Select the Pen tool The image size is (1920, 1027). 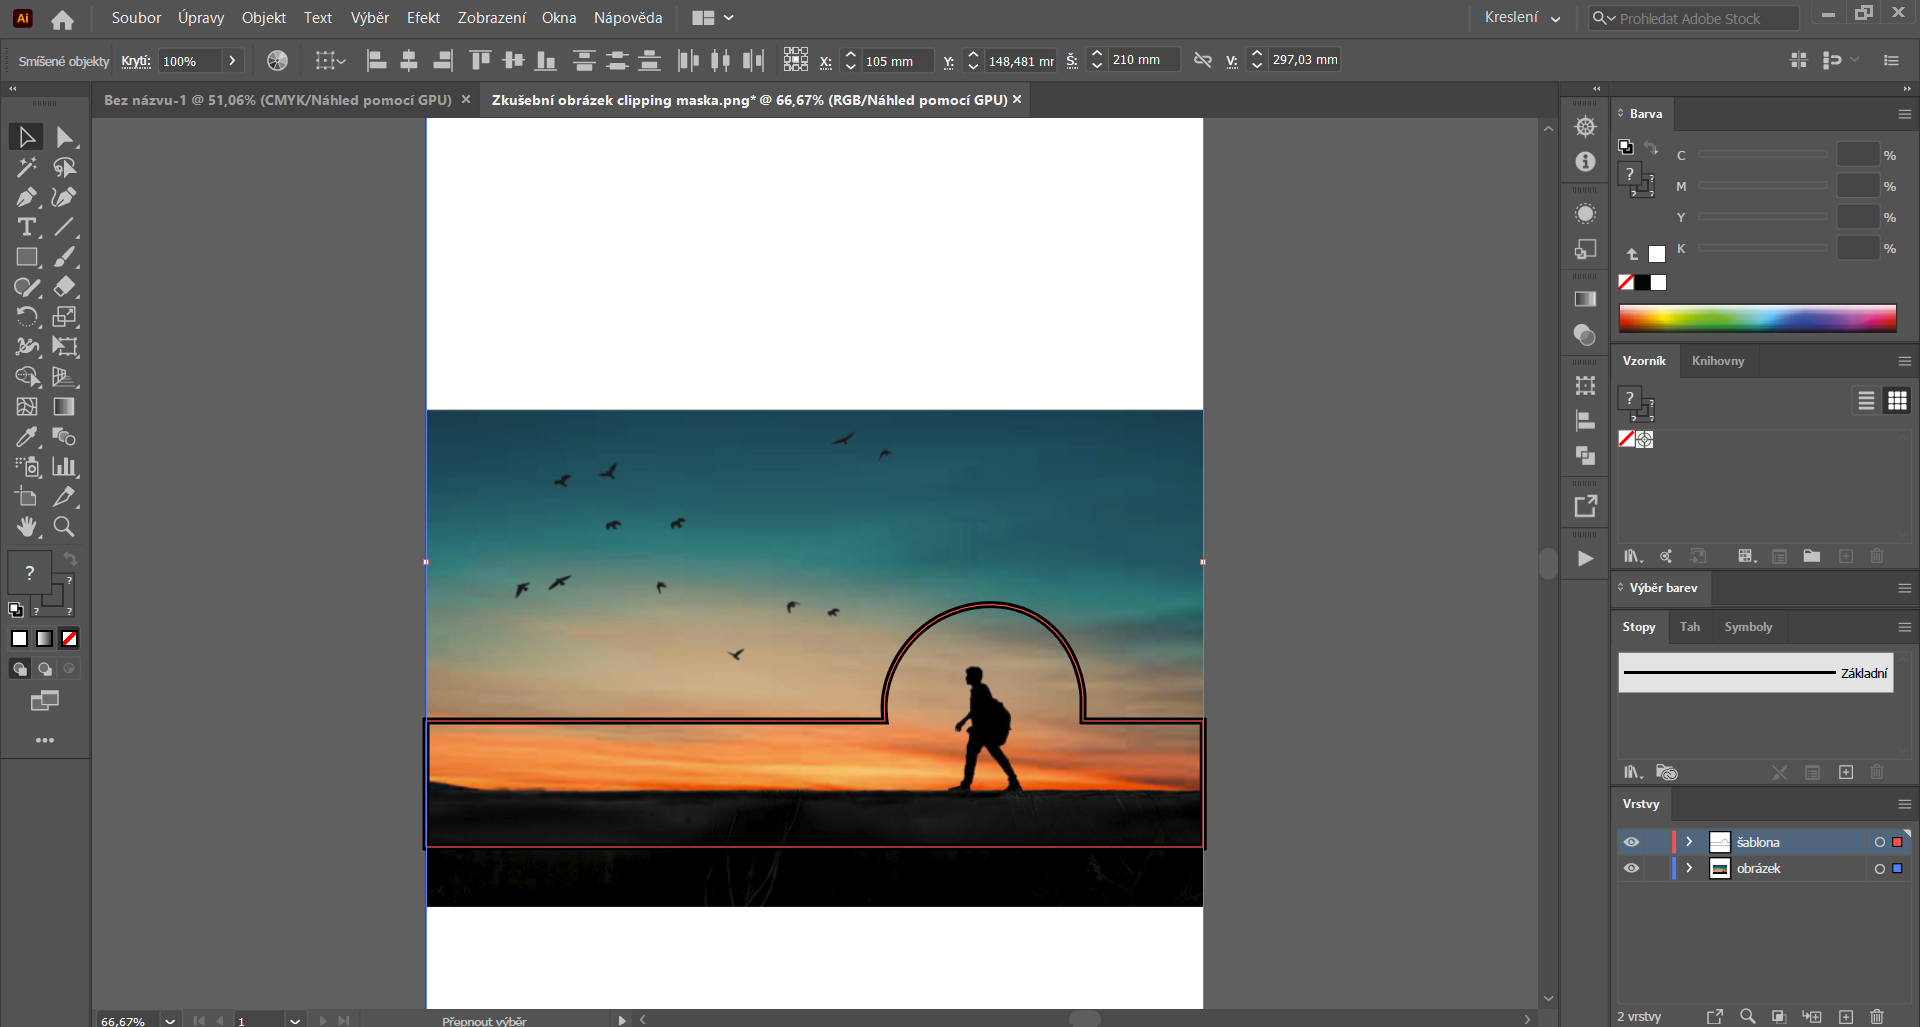[26, 197]
